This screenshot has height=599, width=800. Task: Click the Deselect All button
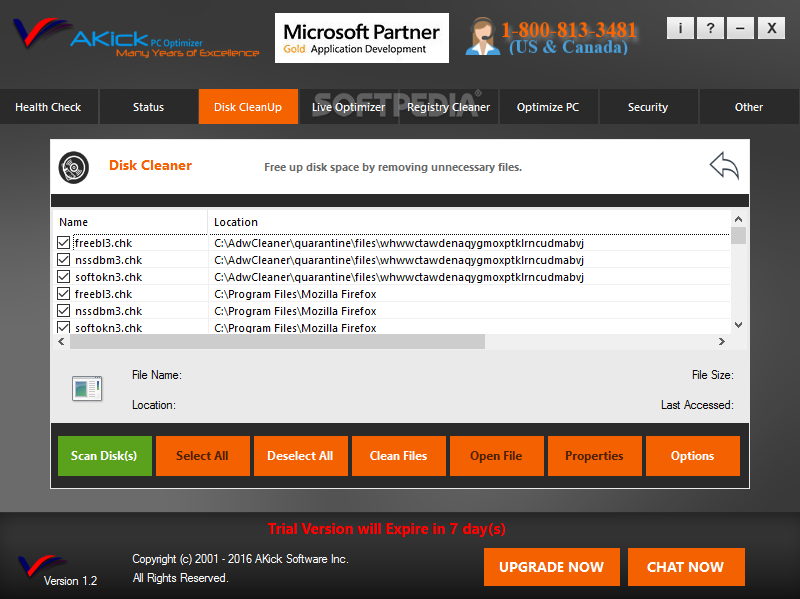(301, 456)
